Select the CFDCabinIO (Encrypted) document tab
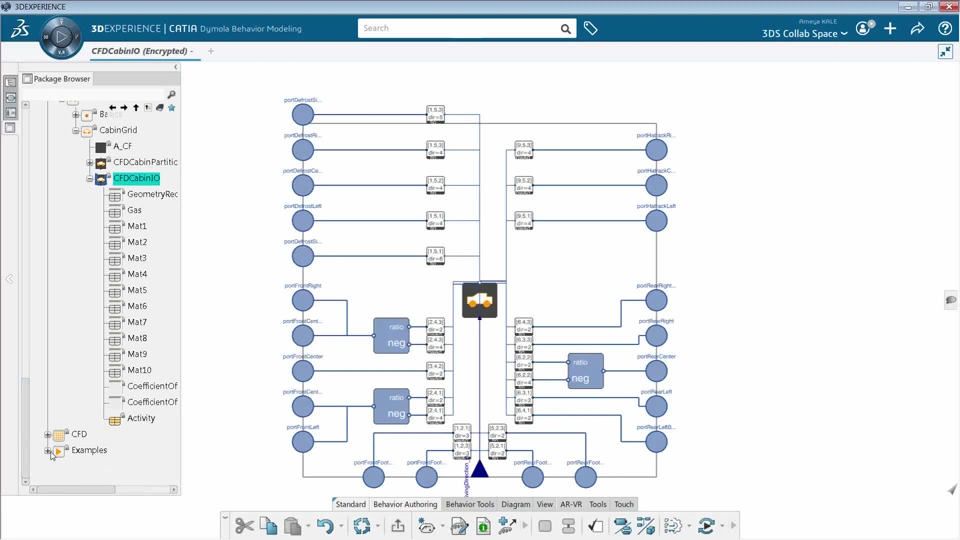 click(x=142, y=51)
